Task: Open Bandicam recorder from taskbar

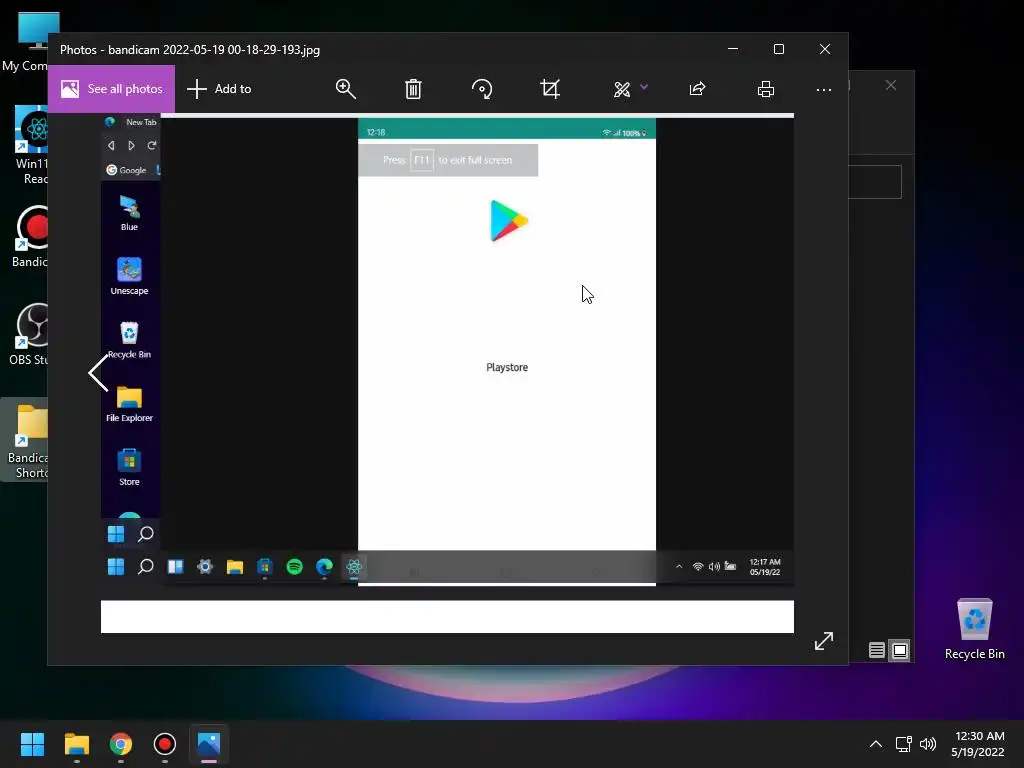Action: click(x=165, y=744)
